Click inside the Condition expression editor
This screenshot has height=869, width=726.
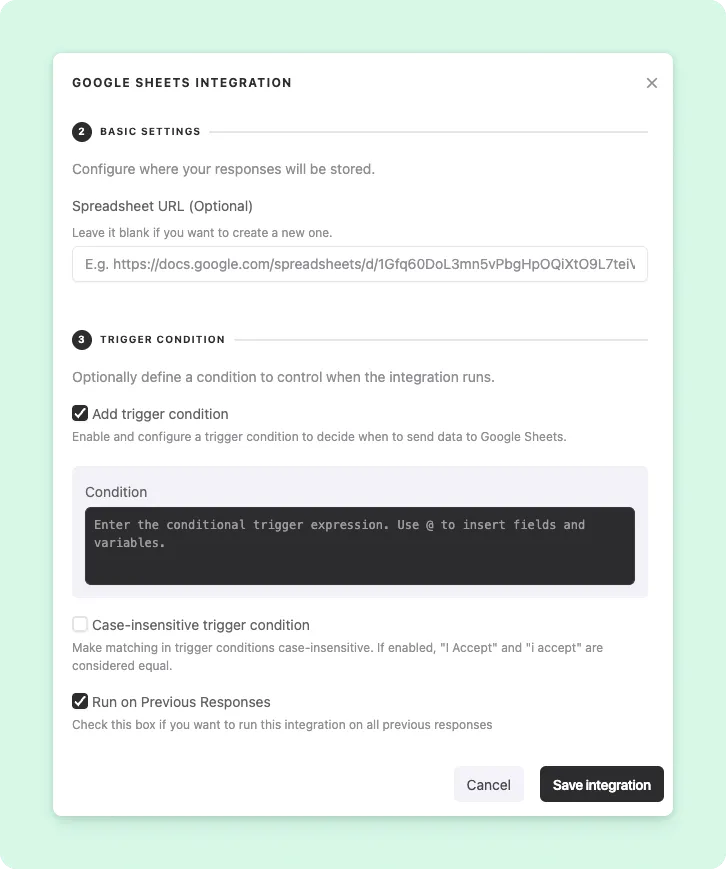[359, 545]
